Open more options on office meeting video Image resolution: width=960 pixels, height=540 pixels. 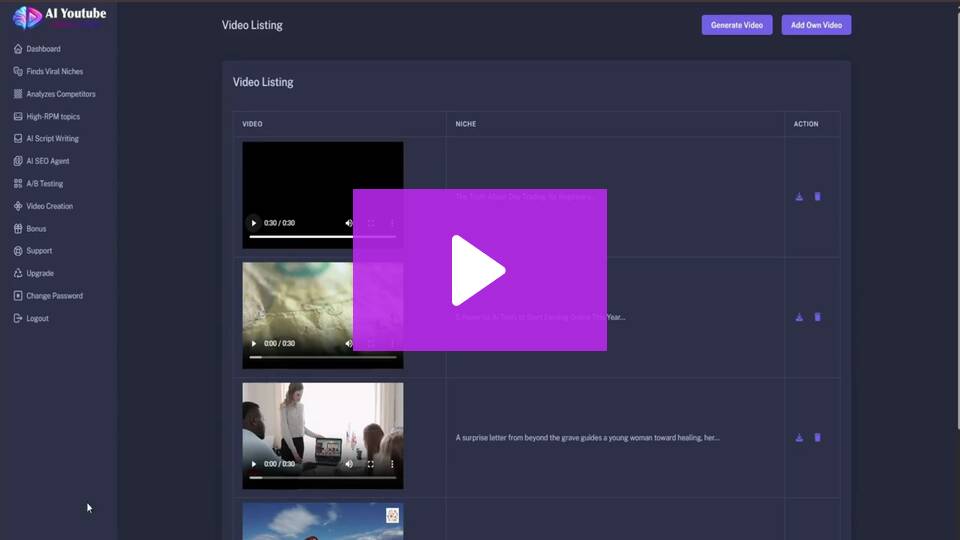(x=392, y=464)
